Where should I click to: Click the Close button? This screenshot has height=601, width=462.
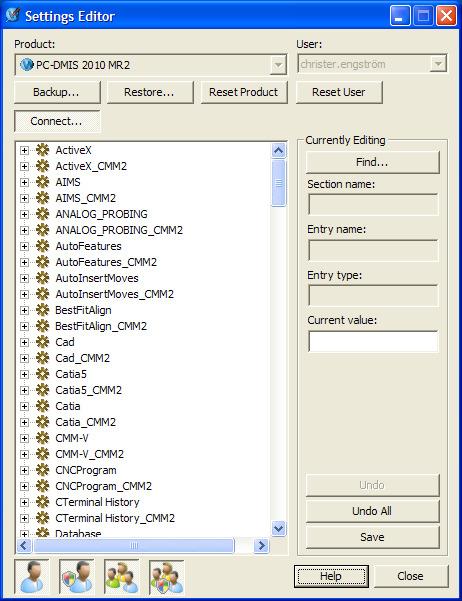click(411, 576)
